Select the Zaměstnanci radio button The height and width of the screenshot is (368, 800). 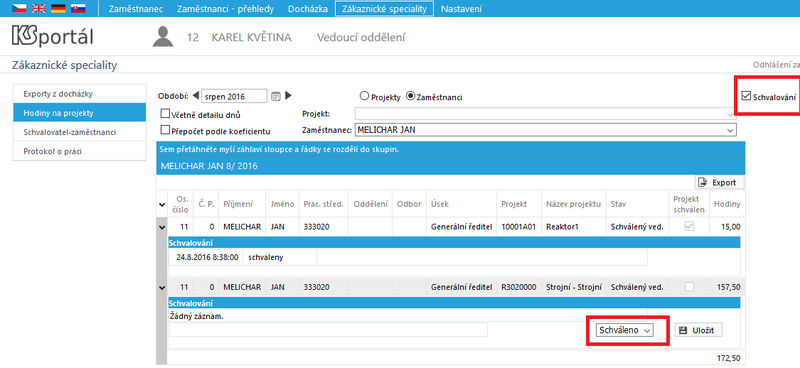[410, 96]
